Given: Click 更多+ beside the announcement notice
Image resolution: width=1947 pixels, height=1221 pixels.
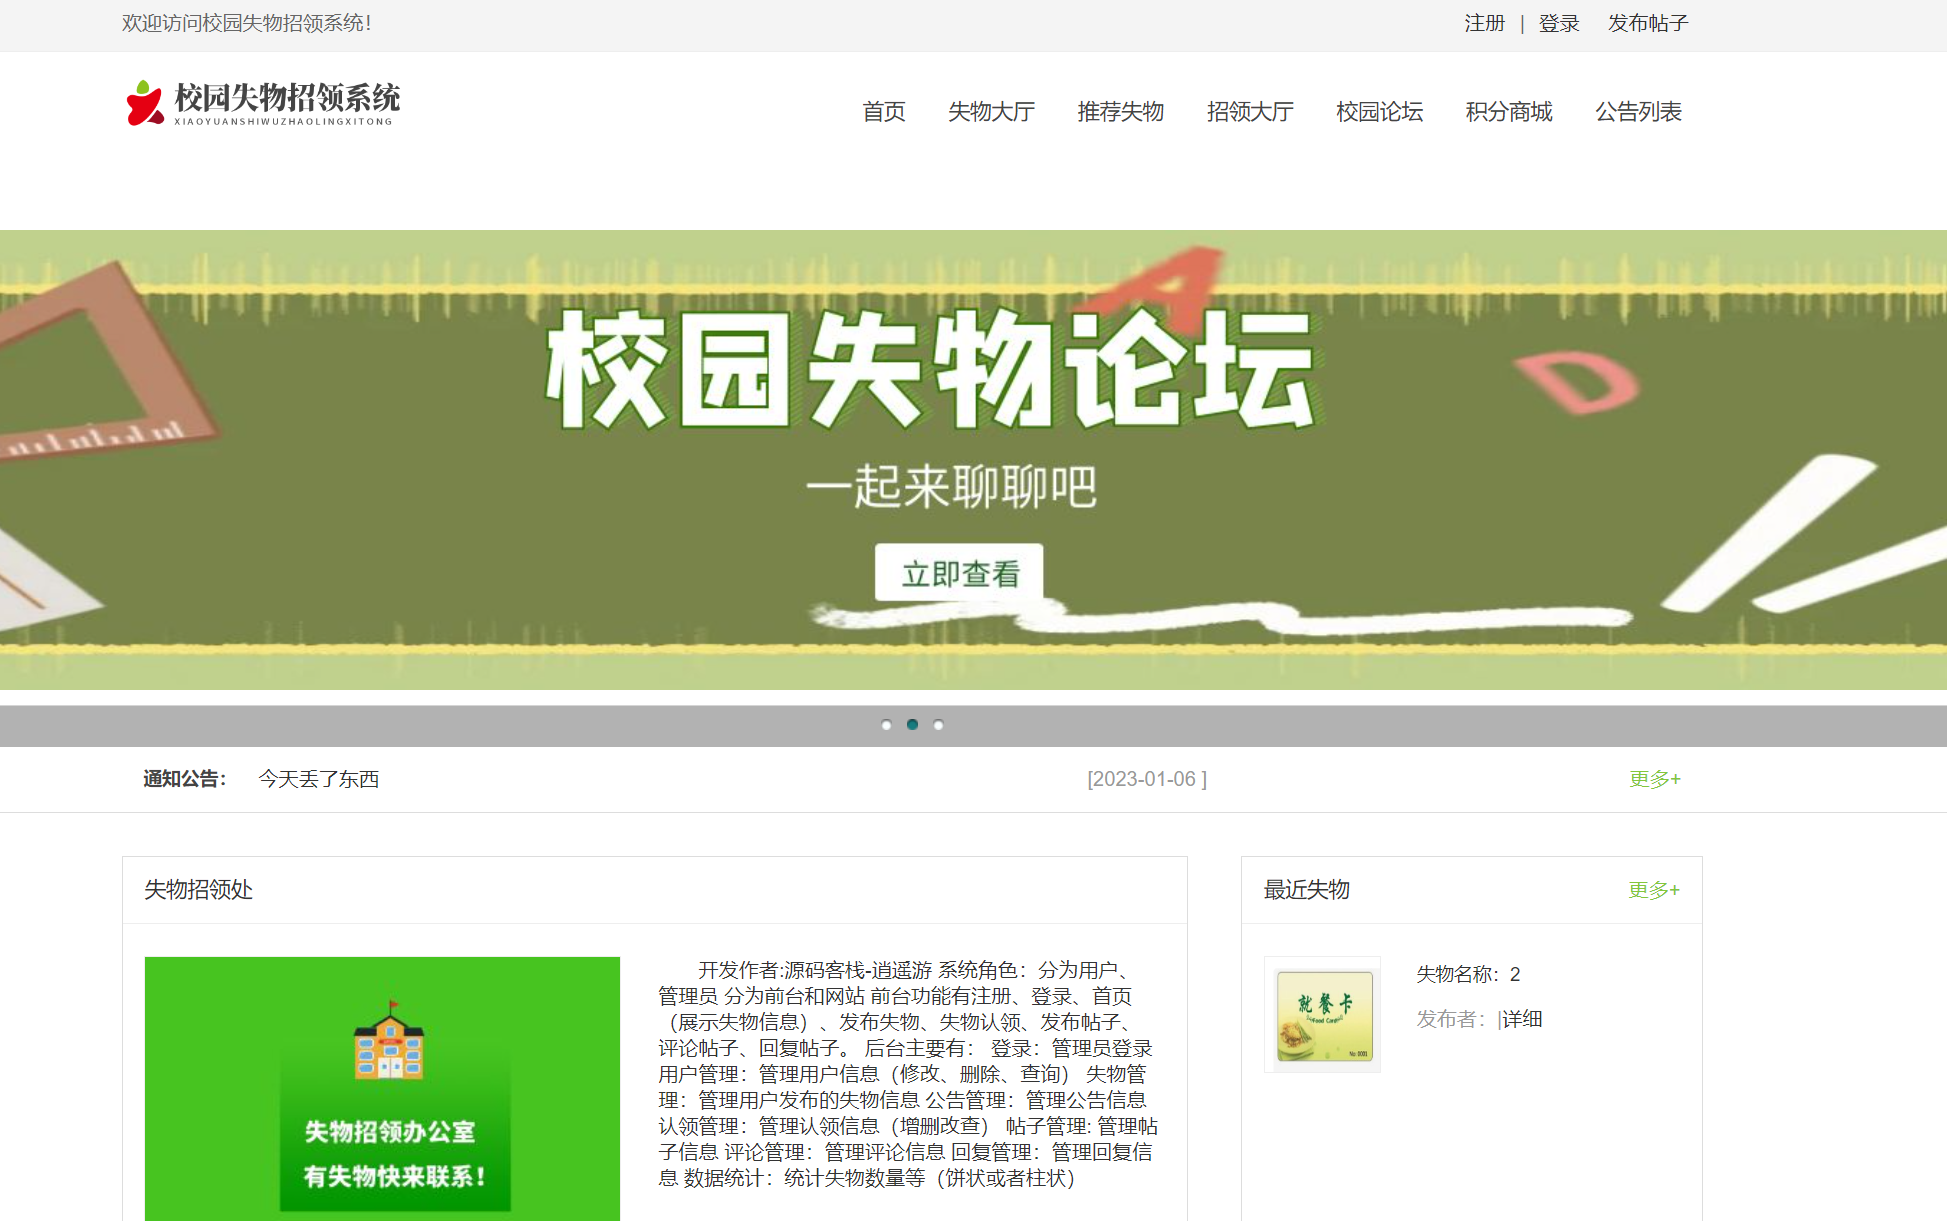Looking at the screenshot, I should 1654,779.
